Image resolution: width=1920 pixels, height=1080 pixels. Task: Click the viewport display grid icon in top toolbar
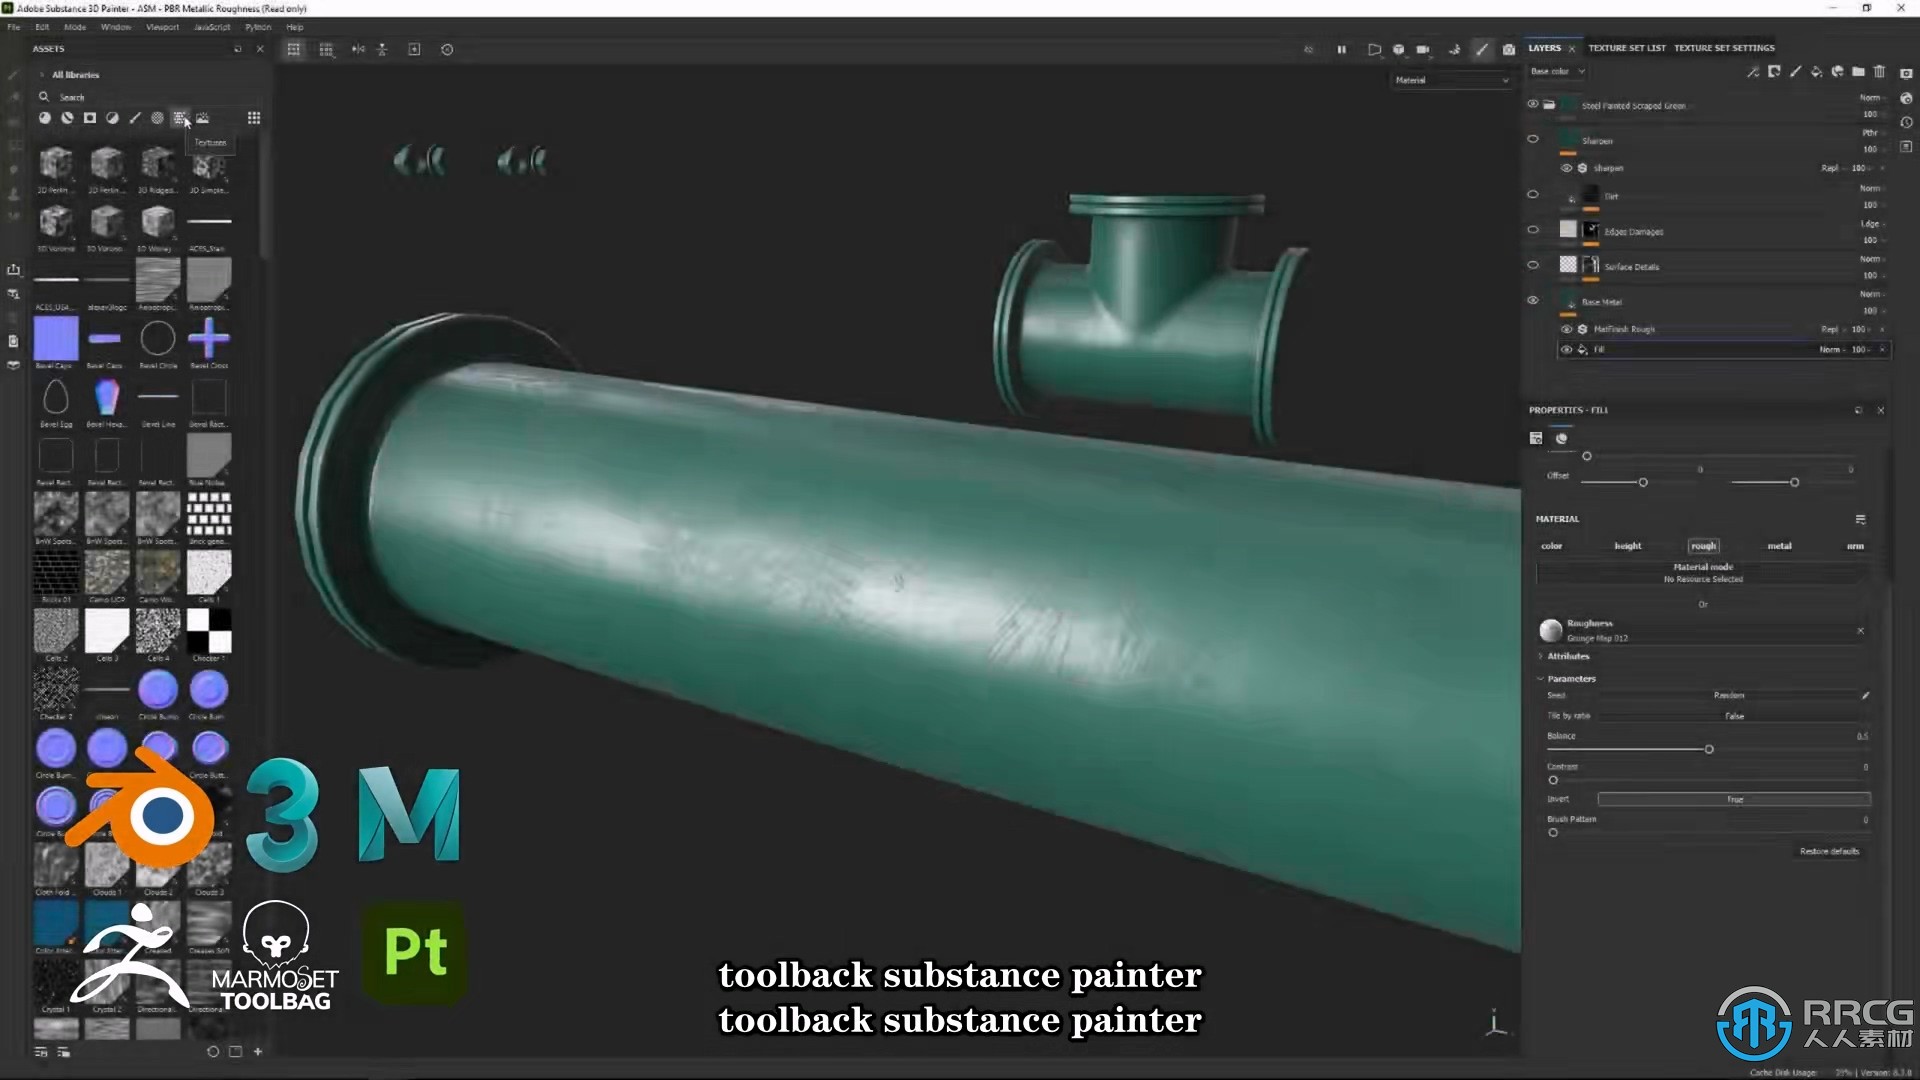(x=294, y=49)
